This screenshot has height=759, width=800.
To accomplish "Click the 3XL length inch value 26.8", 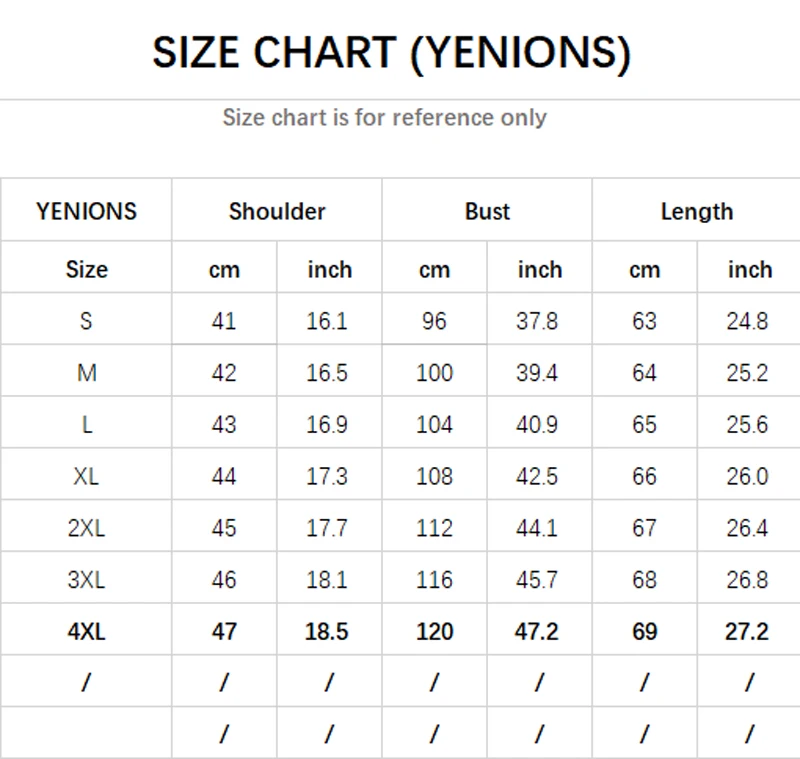I will coord(747,580).
